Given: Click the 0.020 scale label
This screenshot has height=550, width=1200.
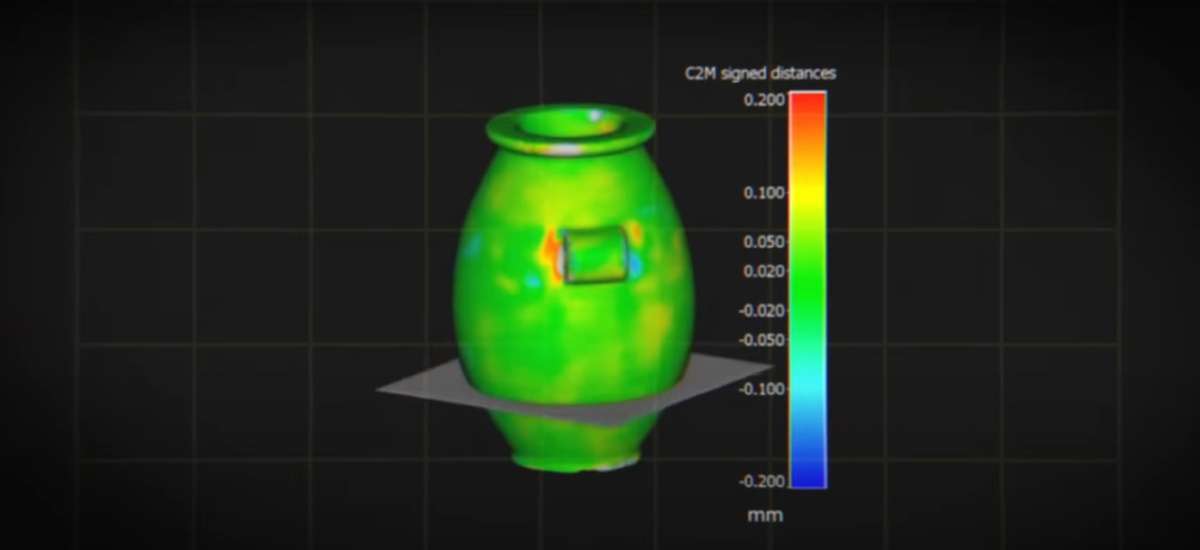Looking at the screenshot, I should [x=763, y=271].
